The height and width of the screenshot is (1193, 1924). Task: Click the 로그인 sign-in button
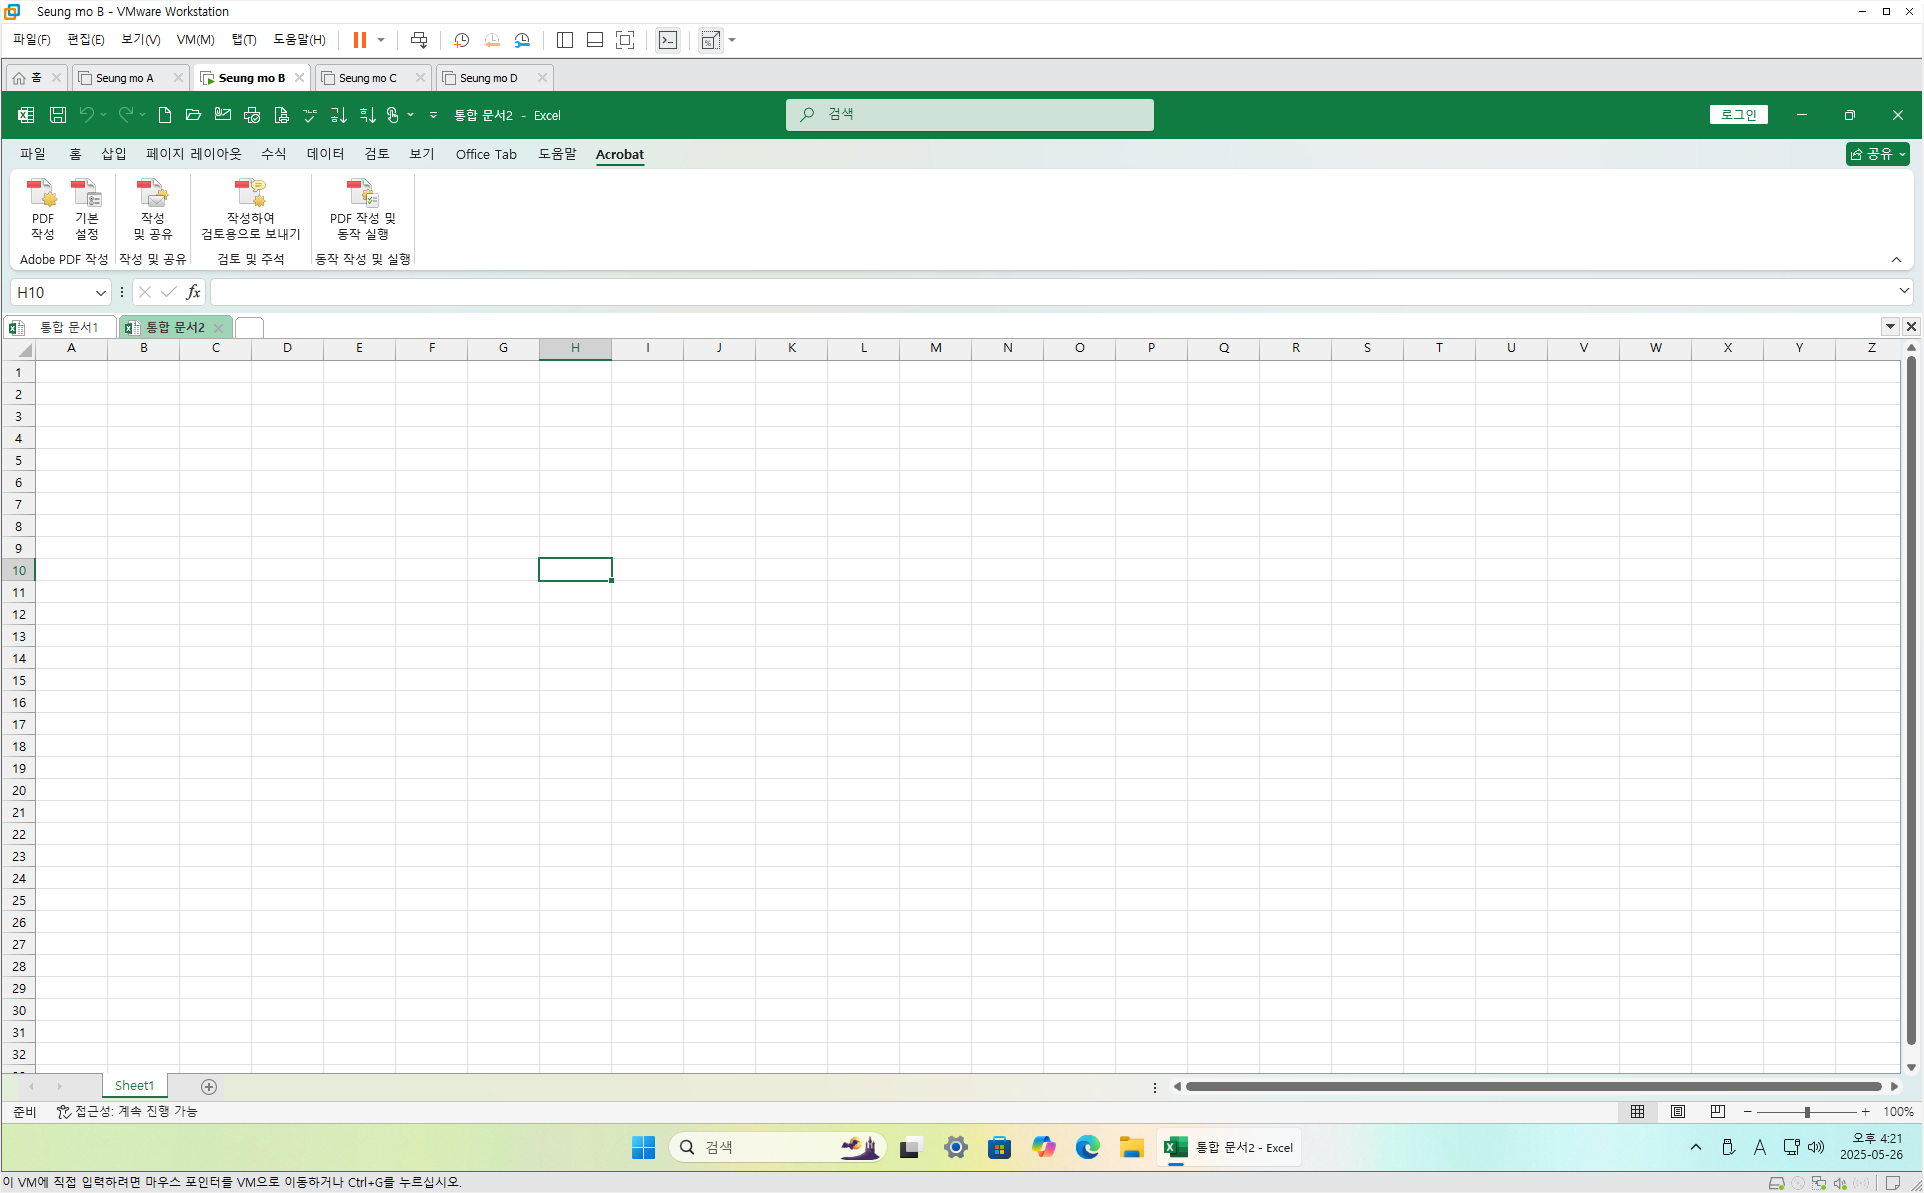(1738, 115)
